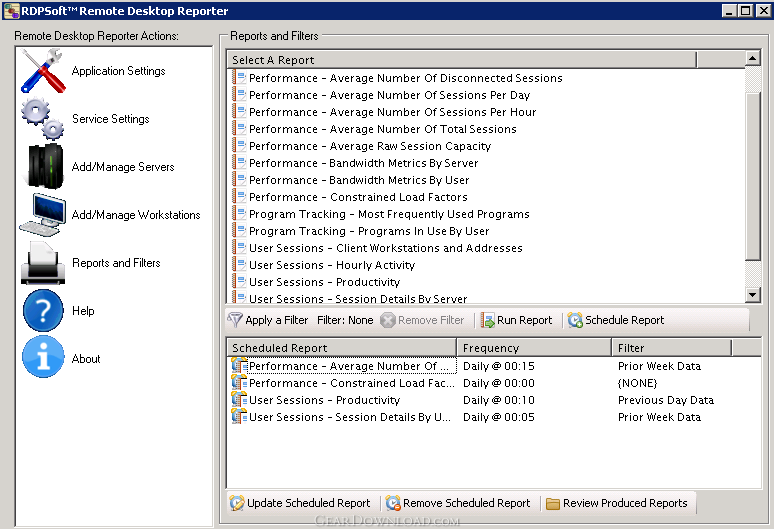Screen dimensions: 774x529
Task: Click the disabled Remove Filter button
Action: (x=423, y=320)
